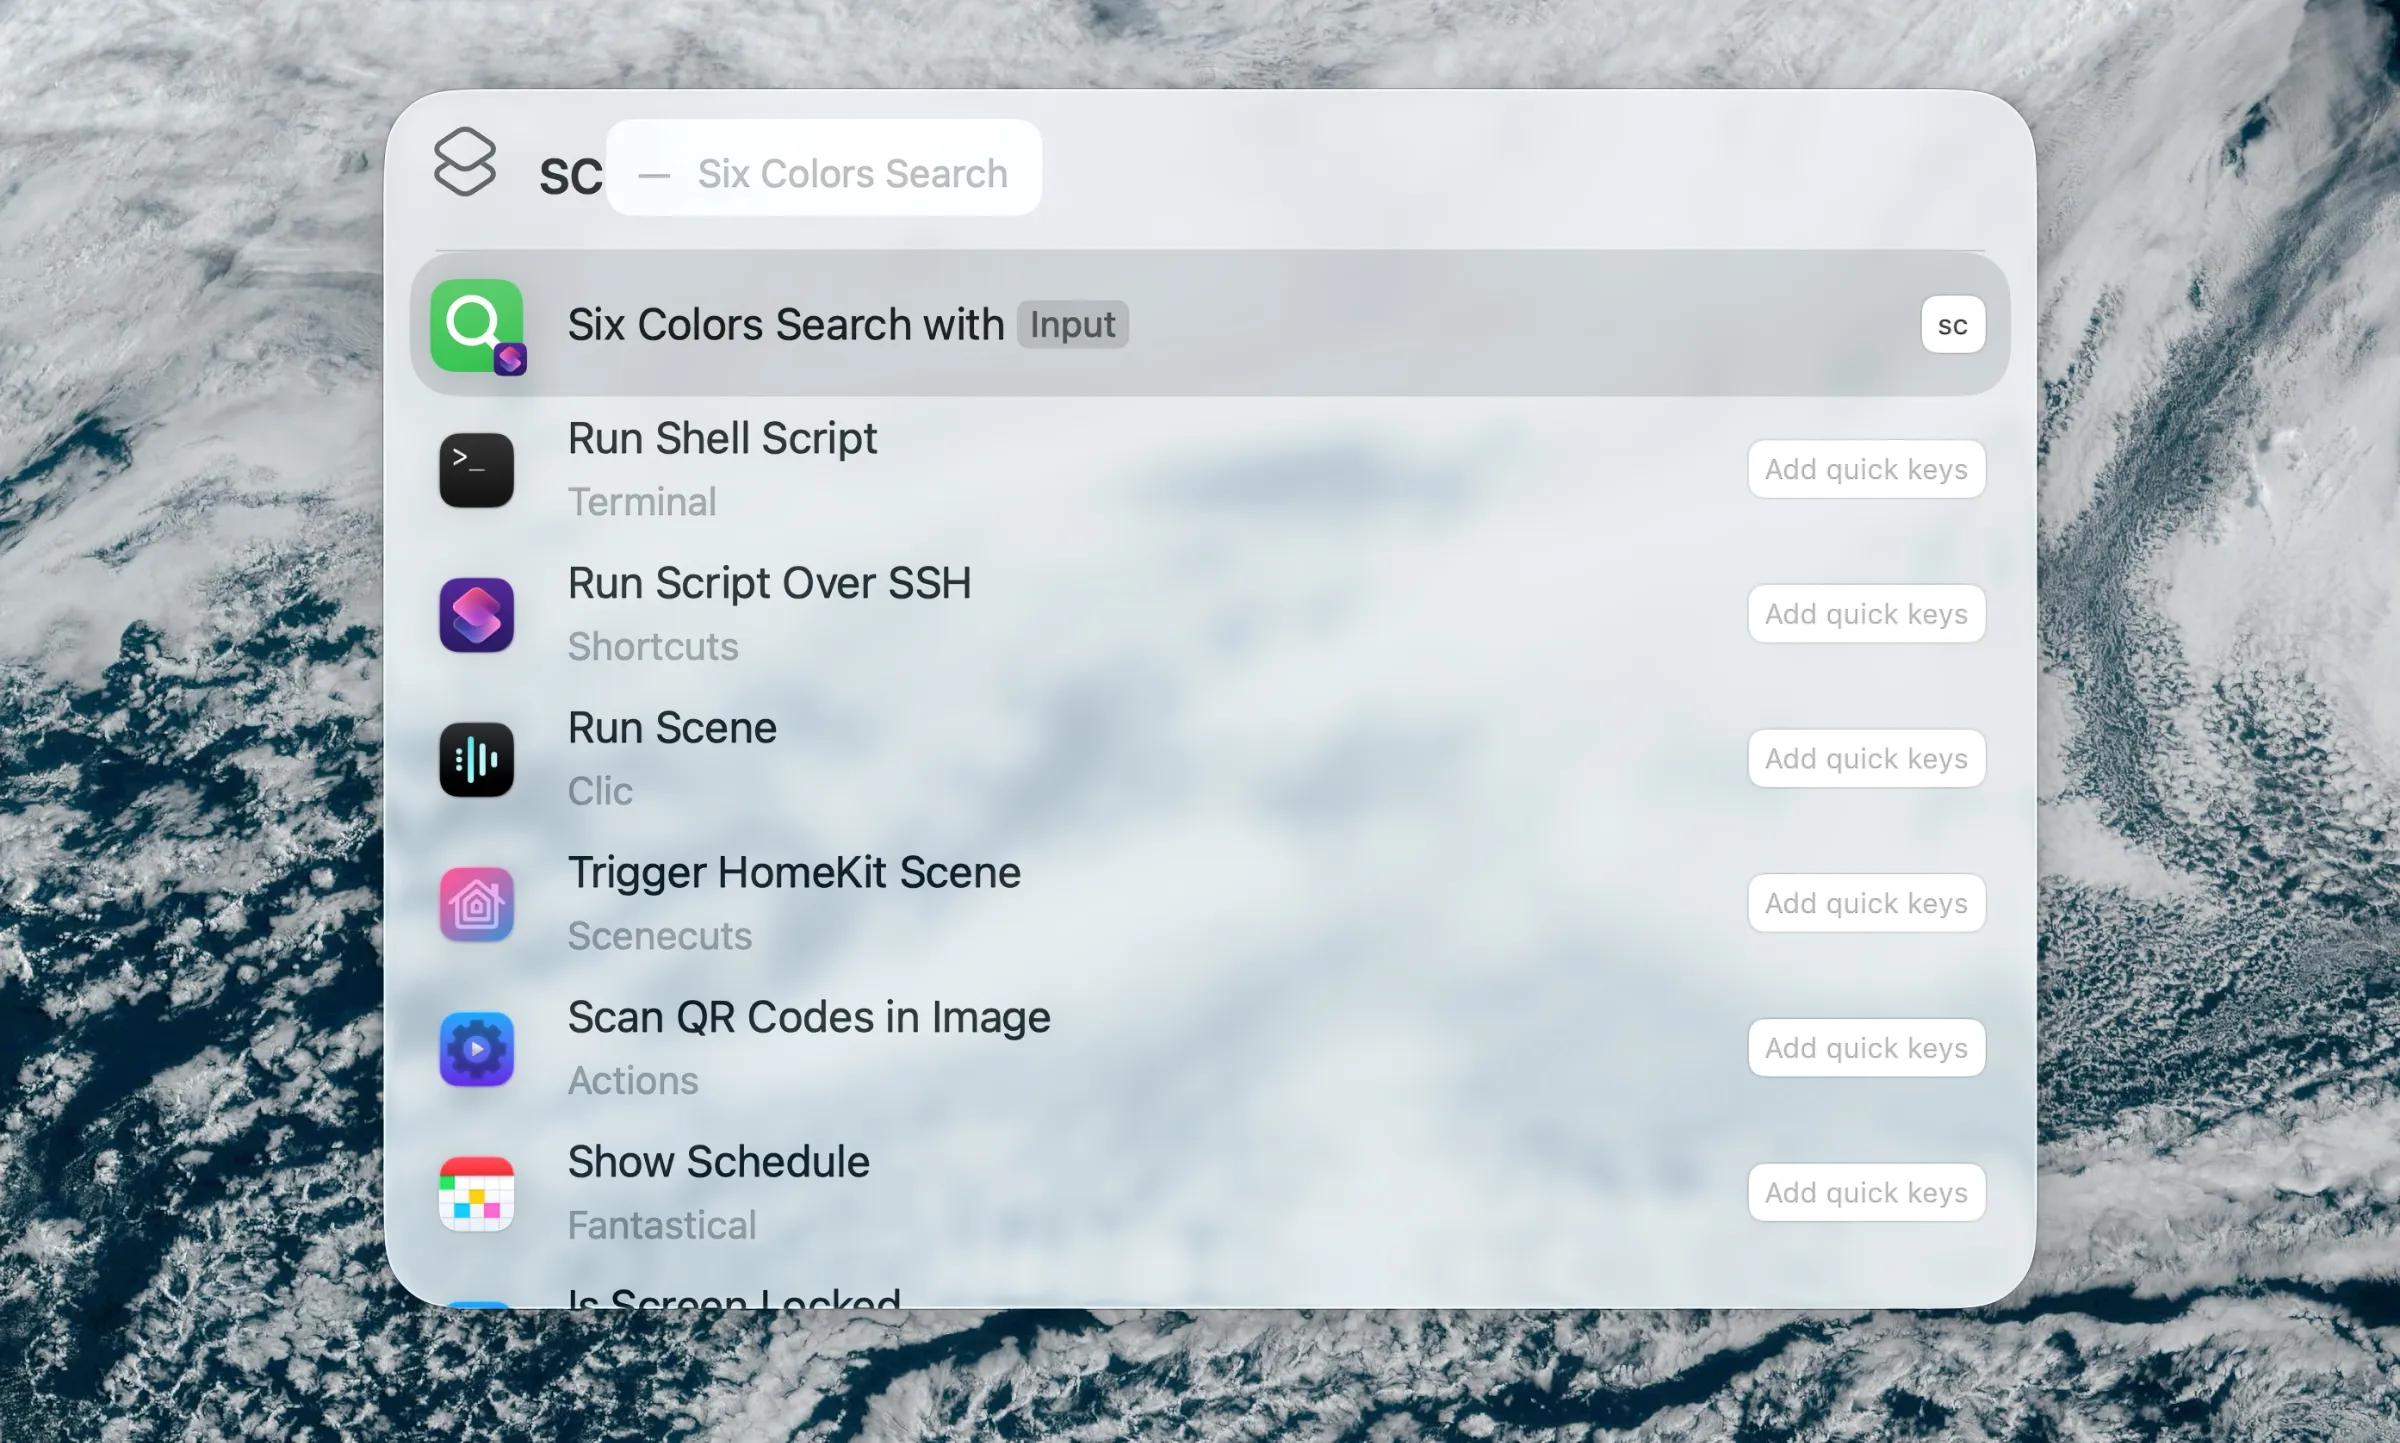This screenshot has width=2400, height=1443.
Task: Select the Clic app icon next to Run Scene
Action: pyautogui.click(x=477, y=759)
